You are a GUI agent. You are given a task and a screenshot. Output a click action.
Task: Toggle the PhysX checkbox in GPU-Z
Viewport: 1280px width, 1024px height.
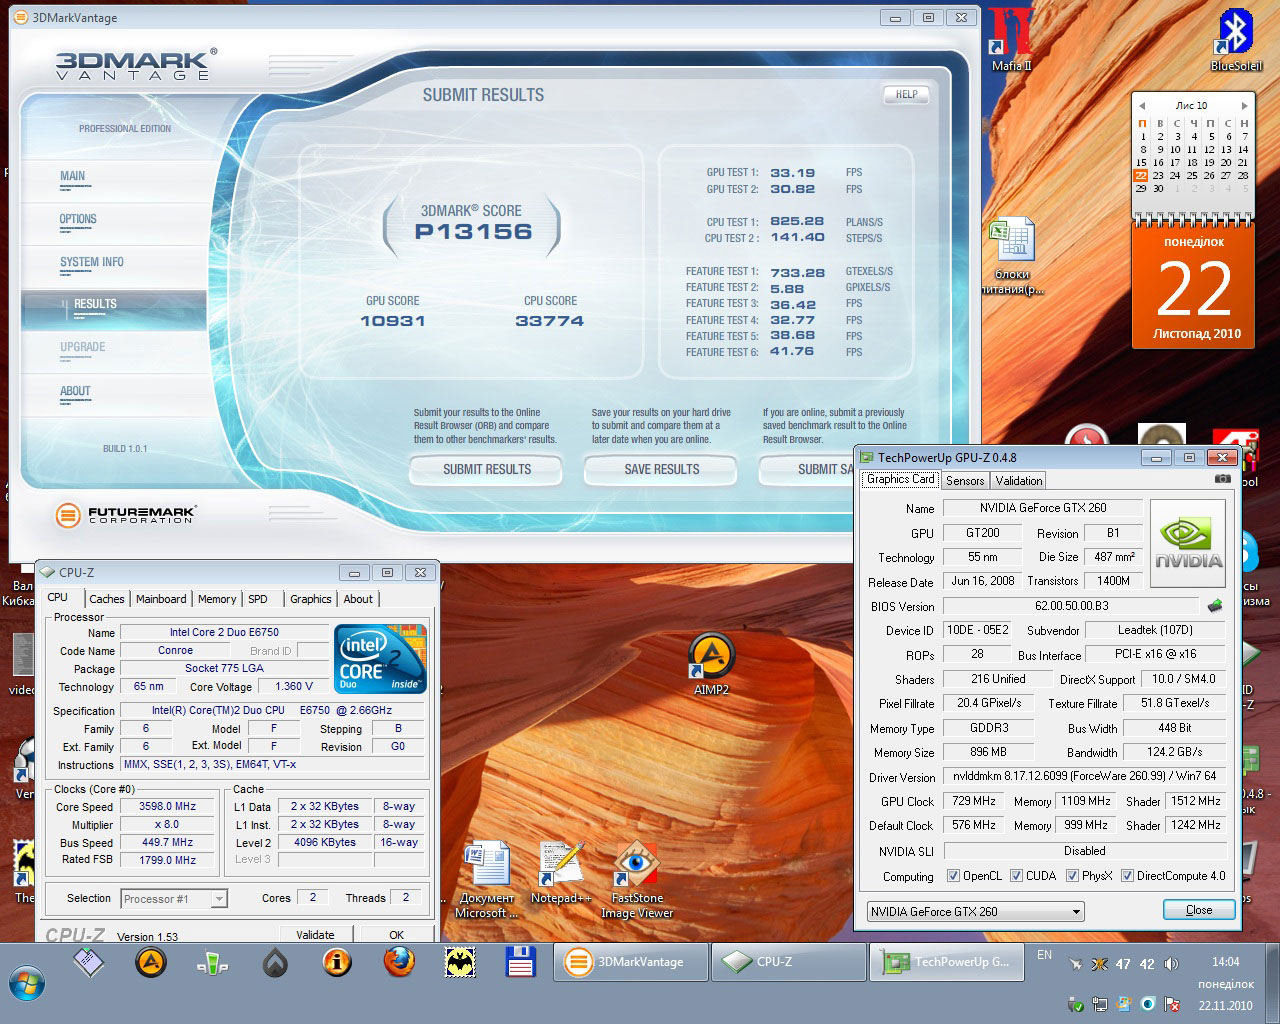1072,876
